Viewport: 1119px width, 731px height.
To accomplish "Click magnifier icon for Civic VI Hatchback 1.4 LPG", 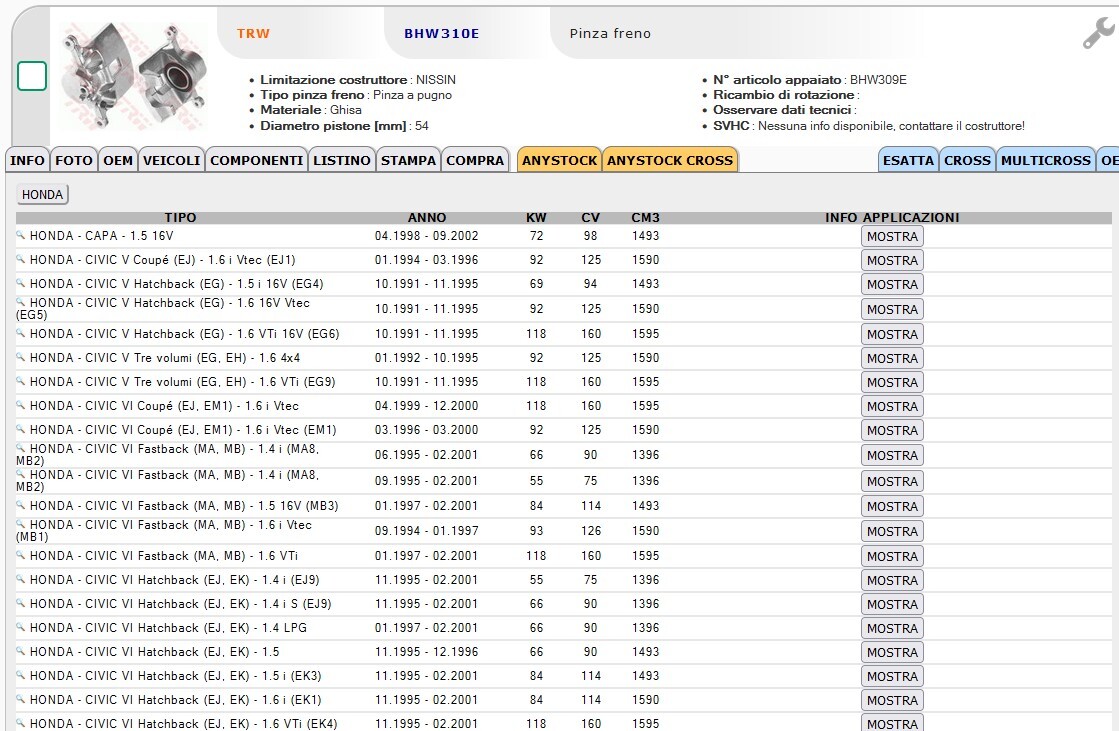I will [21, 626].
